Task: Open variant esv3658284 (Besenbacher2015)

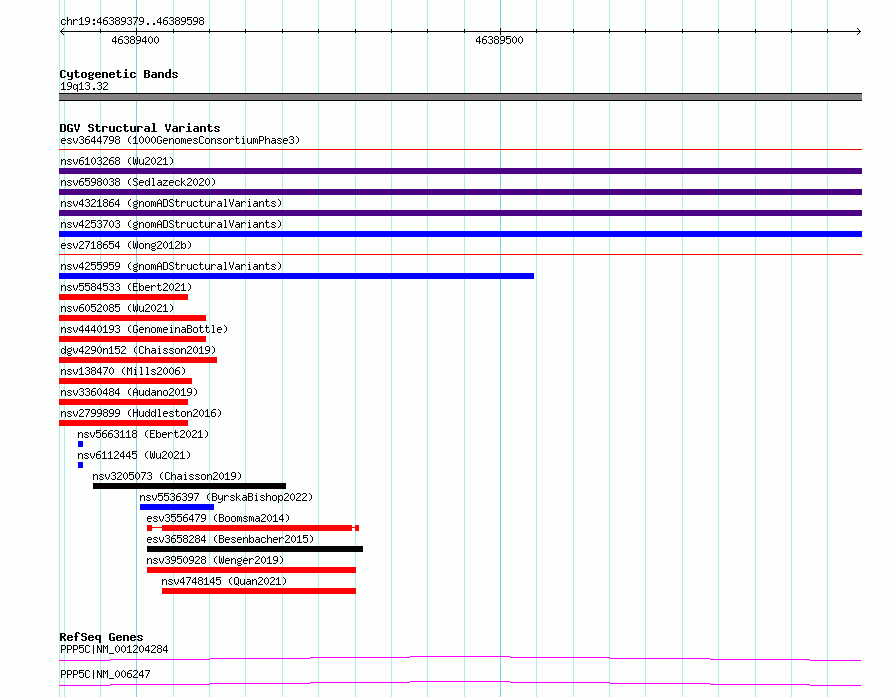Action: (230, 539)
